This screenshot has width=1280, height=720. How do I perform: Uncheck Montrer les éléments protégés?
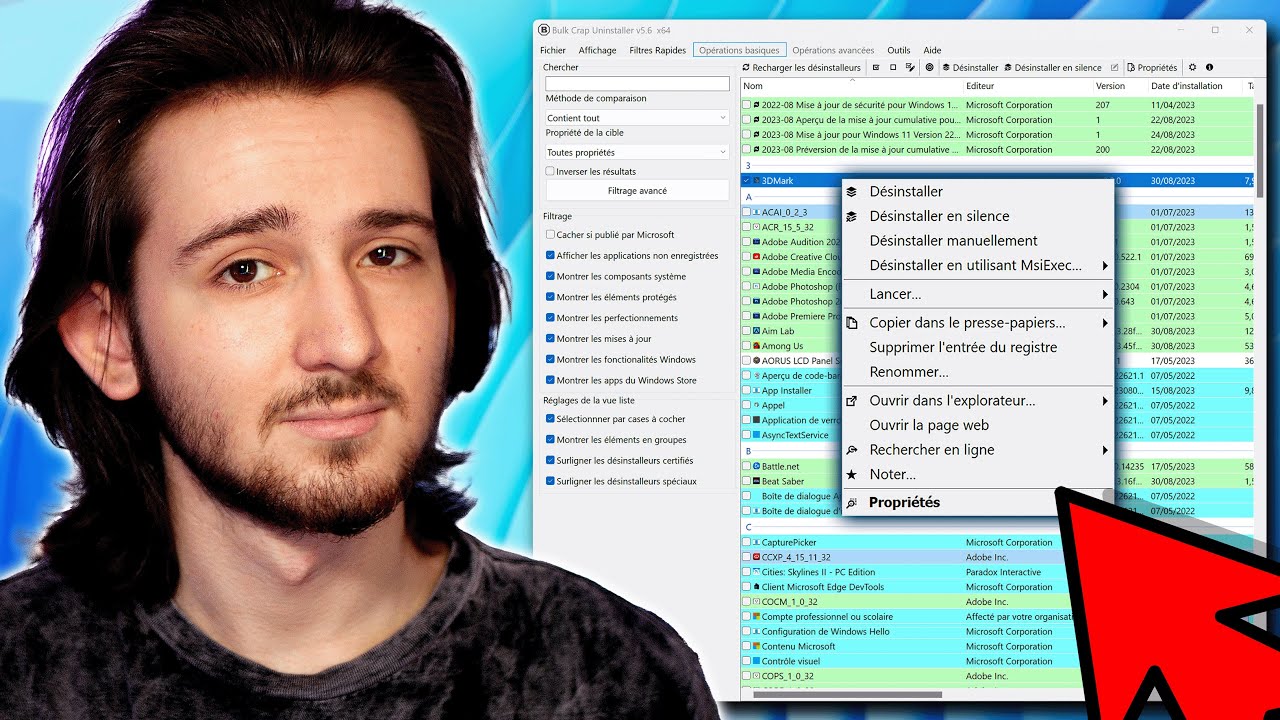point(550,297)
